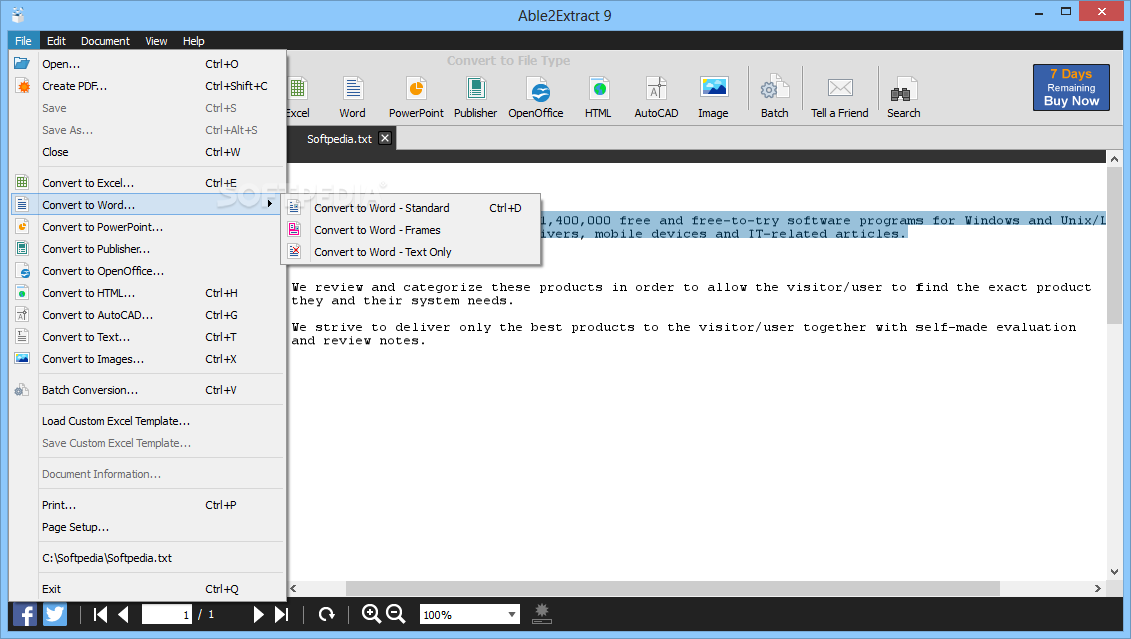The height and width of the screenshot is (639, 1131).
Task: Click the Able2Extract title bar app icon
Action: point(18,14)
